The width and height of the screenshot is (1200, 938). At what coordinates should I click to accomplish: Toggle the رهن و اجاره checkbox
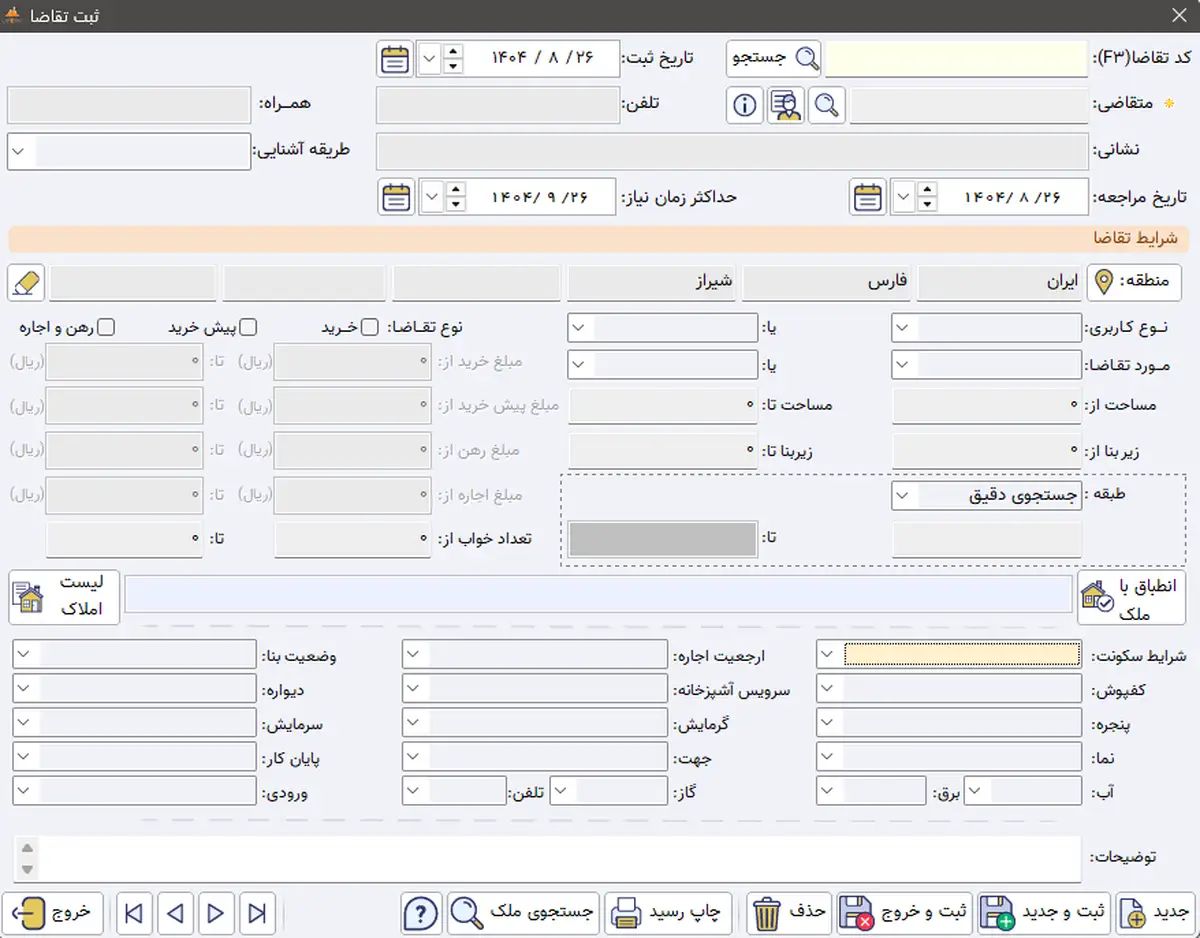(106, 327)
